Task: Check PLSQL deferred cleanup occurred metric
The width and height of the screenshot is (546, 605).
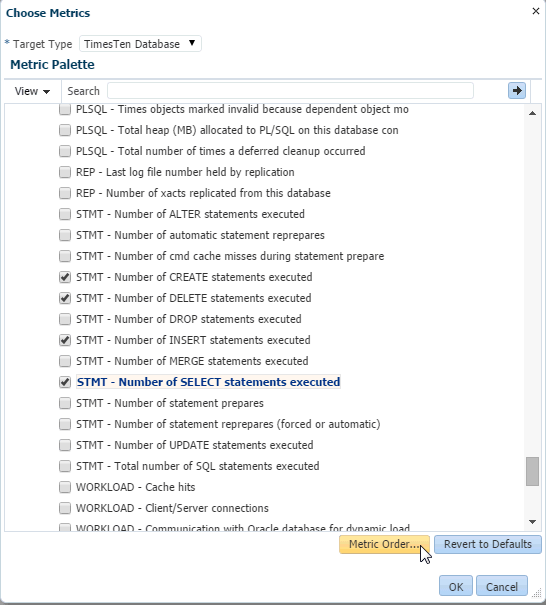Action: [x=65, y=151]
